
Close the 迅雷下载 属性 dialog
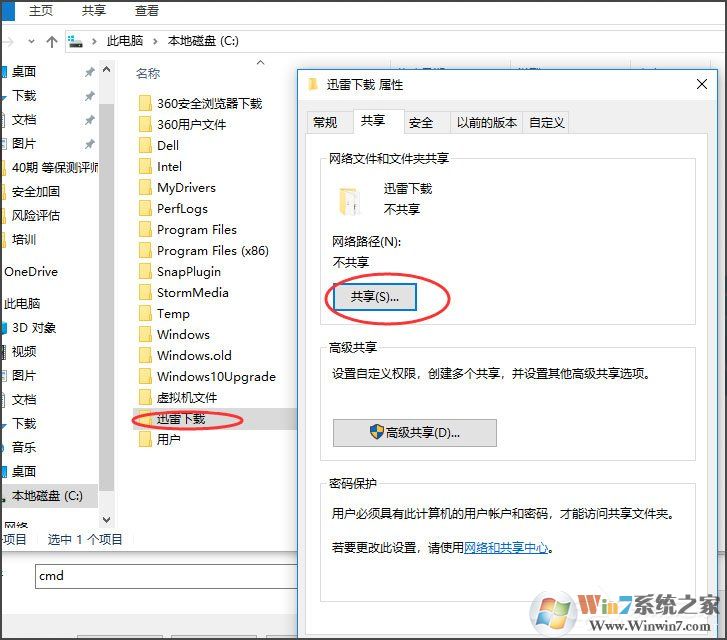[x=701, y=84]
